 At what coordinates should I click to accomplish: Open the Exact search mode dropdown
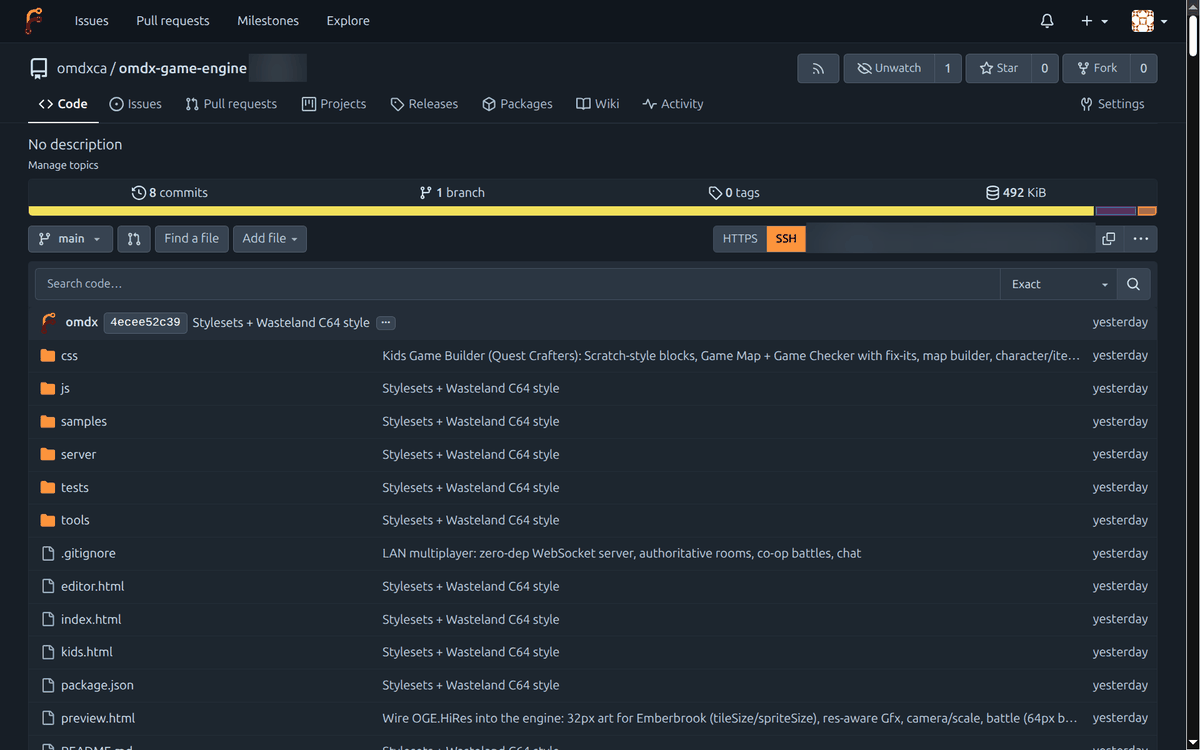tap(1058, 284)
